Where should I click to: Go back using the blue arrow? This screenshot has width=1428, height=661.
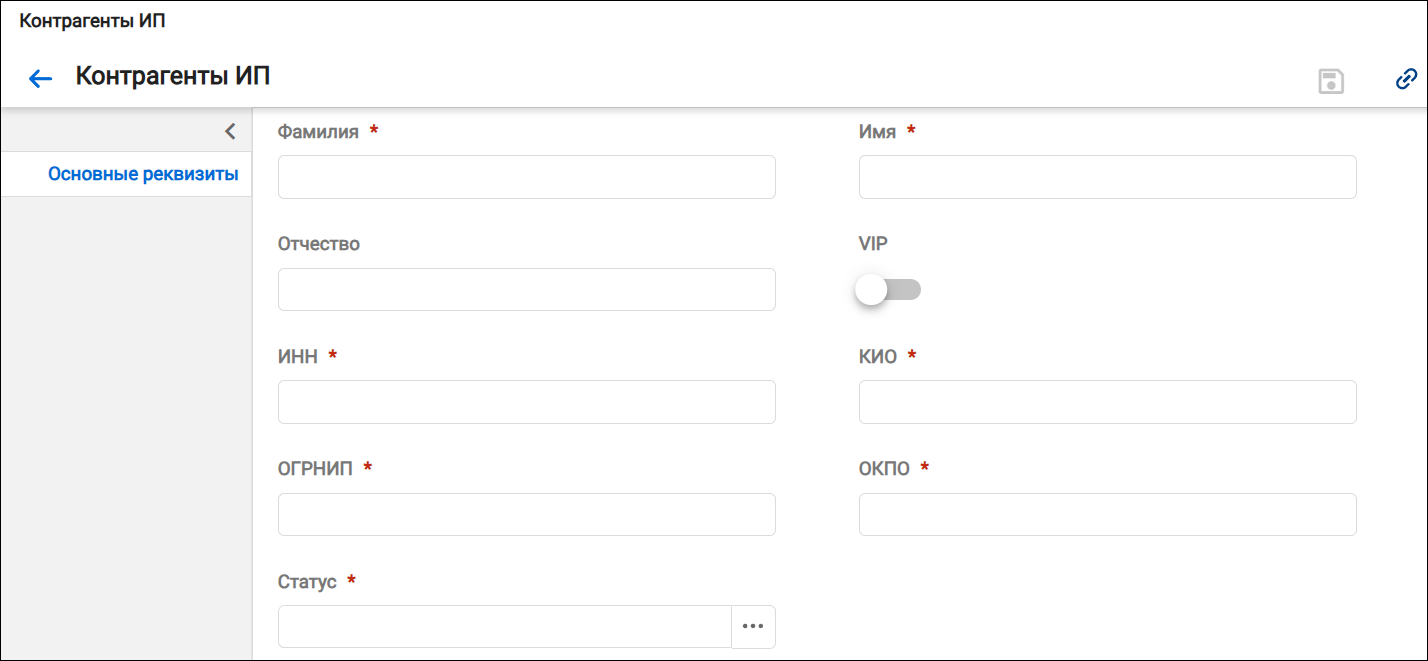40,79
